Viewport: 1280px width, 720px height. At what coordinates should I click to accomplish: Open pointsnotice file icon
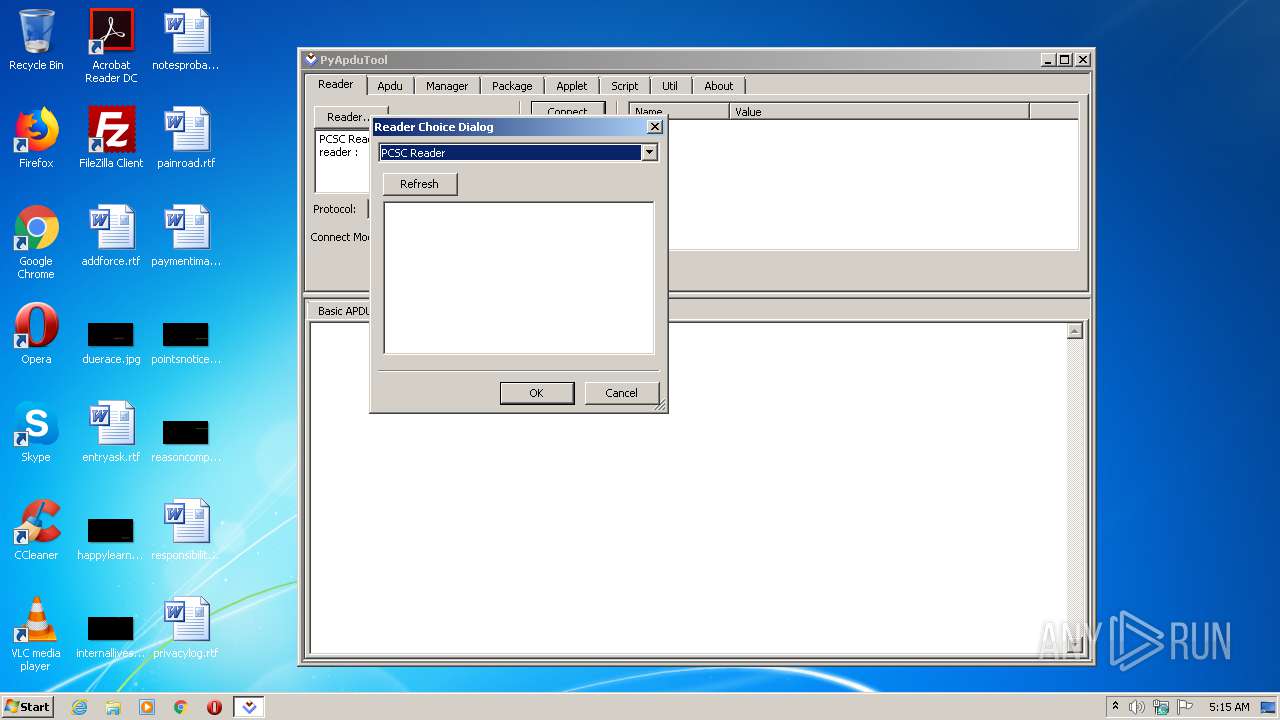click(x=186, y=341)
